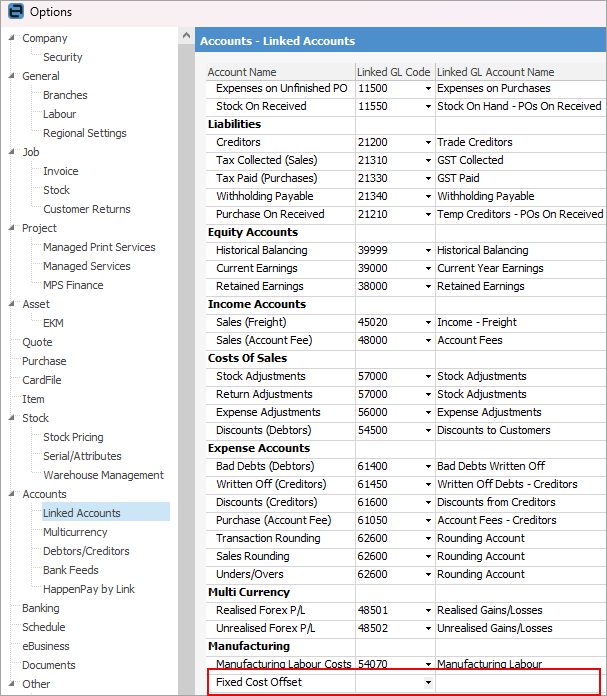
Task: Open the eBusiness options
Action: (x=46, y=646)
